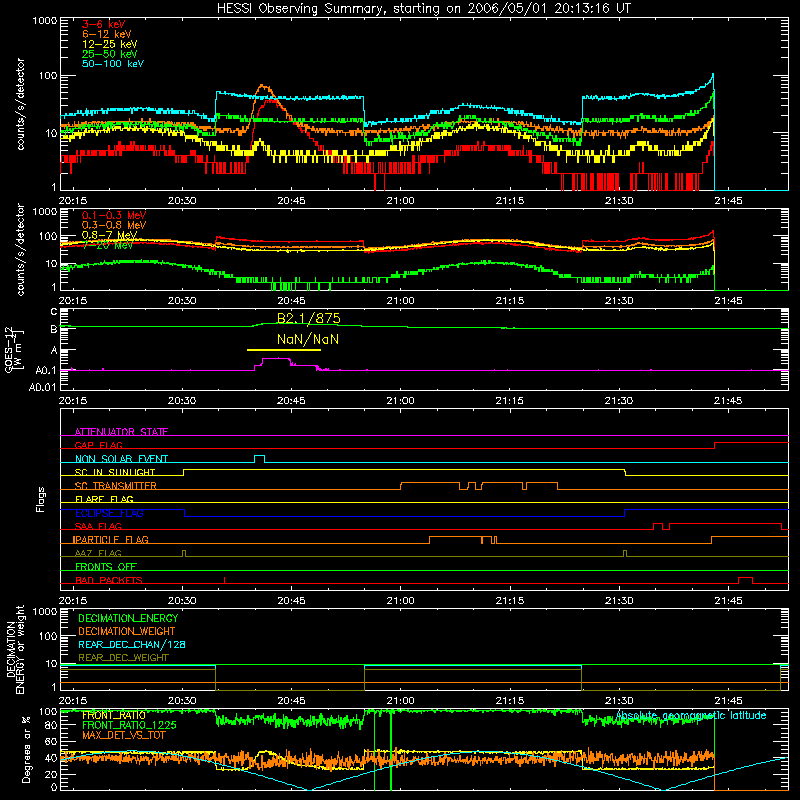Click the REAR_DEC_WEIGHT legend label
This screenshot has width=800, height=800.
pyautogui.click(x=123, y=658)
